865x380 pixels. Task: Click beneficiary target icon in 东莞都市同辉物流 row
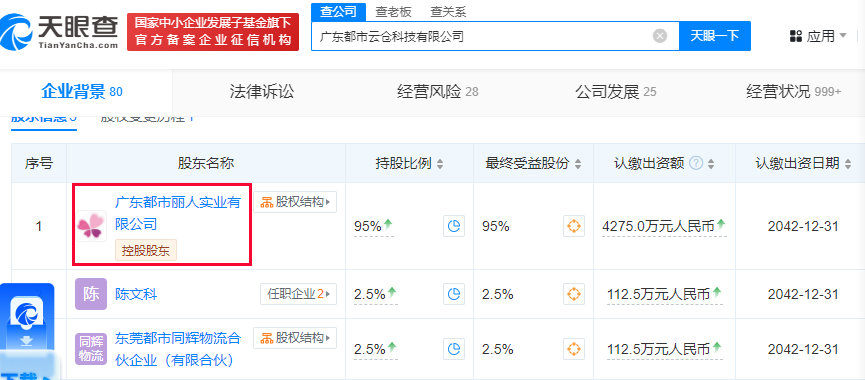(574, 349)
